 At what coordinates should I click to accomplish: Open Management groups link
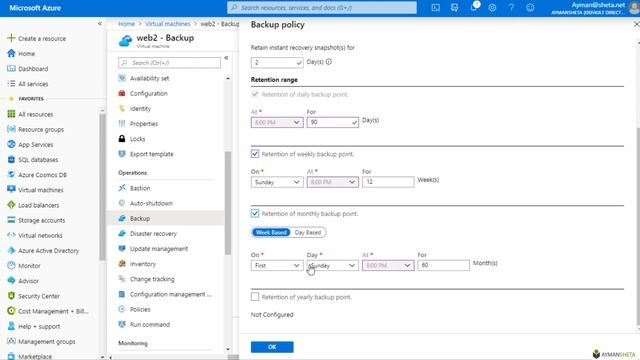click(47, 341)
